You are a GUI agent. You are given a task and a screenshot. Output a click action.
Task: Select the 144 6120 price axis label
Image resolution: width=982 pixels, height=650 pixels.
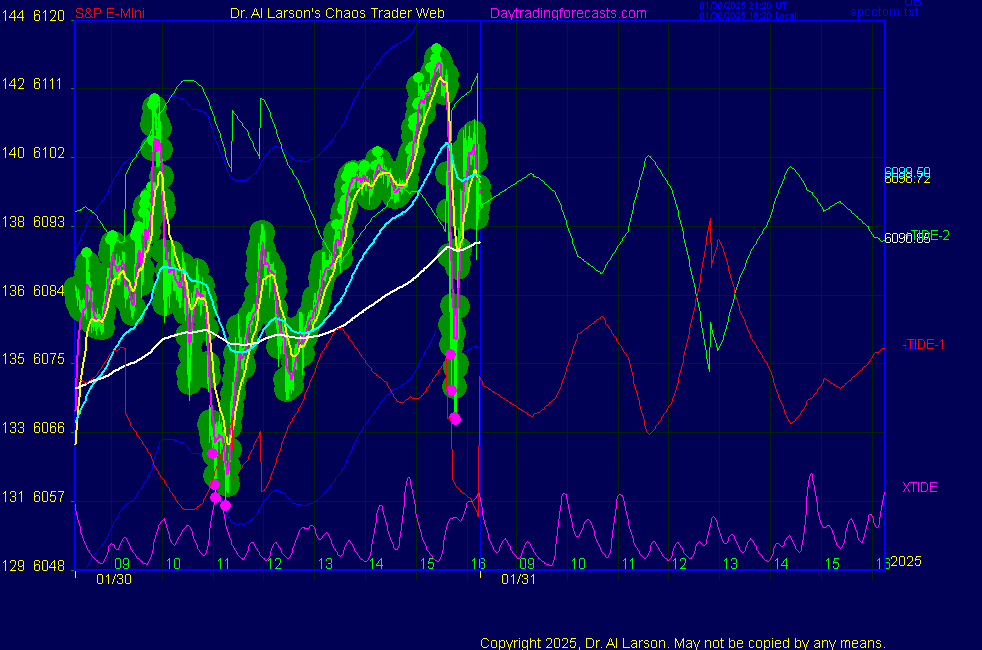[33, 16]
